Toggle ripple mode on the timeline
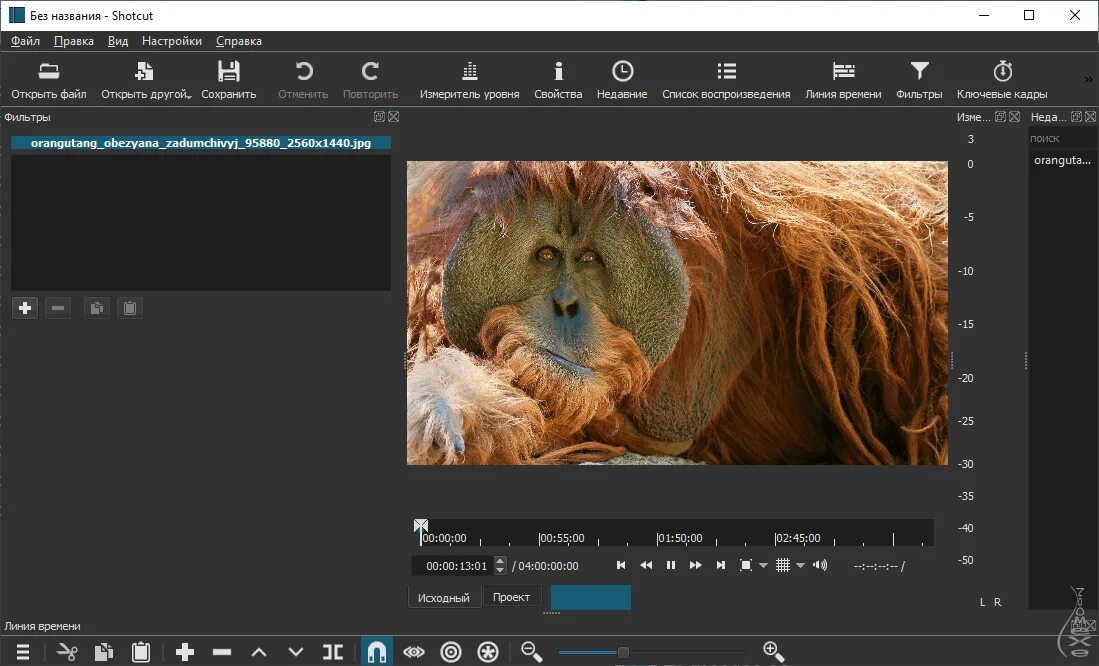The width and height of the screenshot is (1099, 666). click(451, 652)
